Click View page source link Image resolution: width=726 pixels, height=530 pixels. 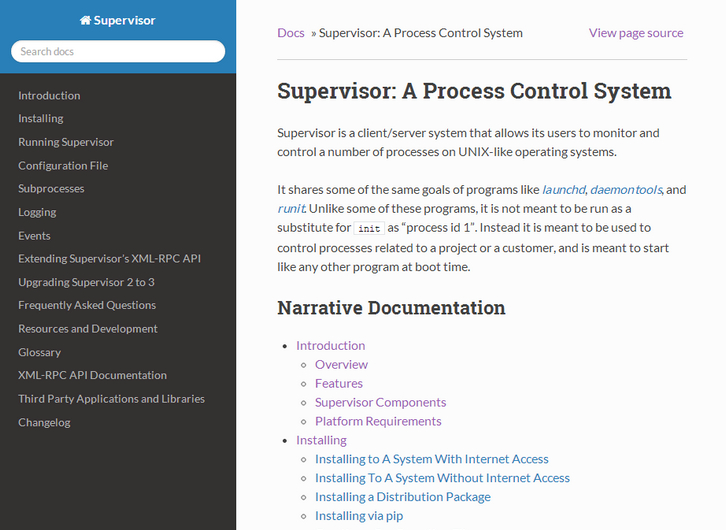(636, 33)
